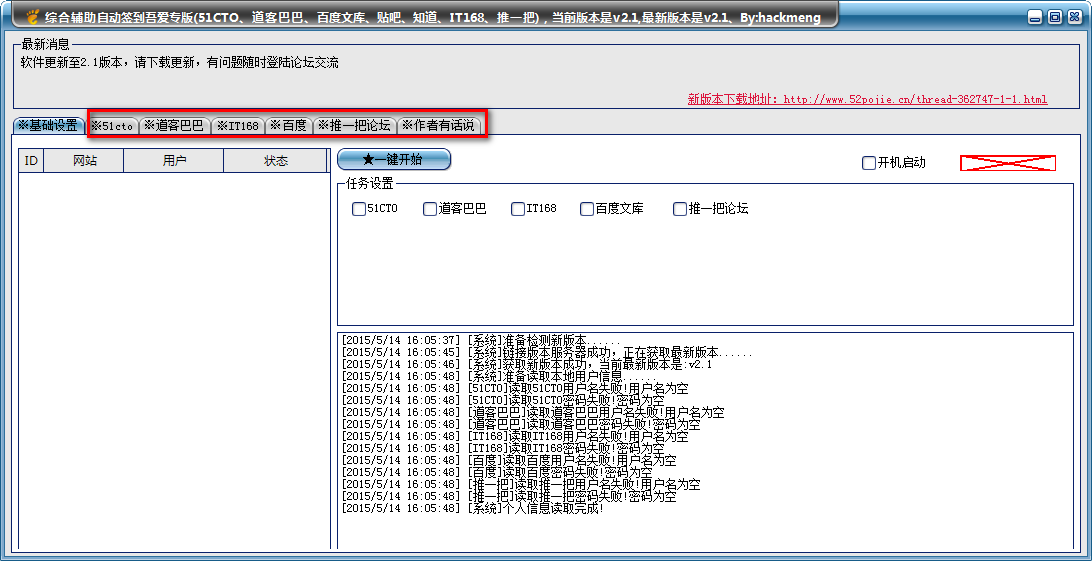
Task: Click the 软件更新至2.1版本 news message
Action: [180, 63]
